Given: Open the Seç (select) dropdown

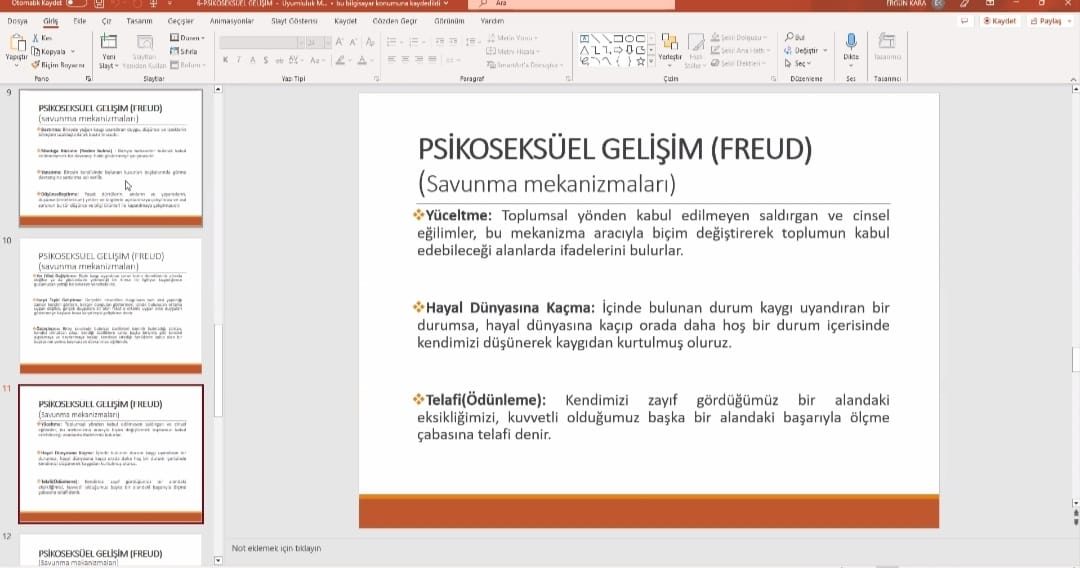Looking at the screenshot, I should [x=798, y=63].
